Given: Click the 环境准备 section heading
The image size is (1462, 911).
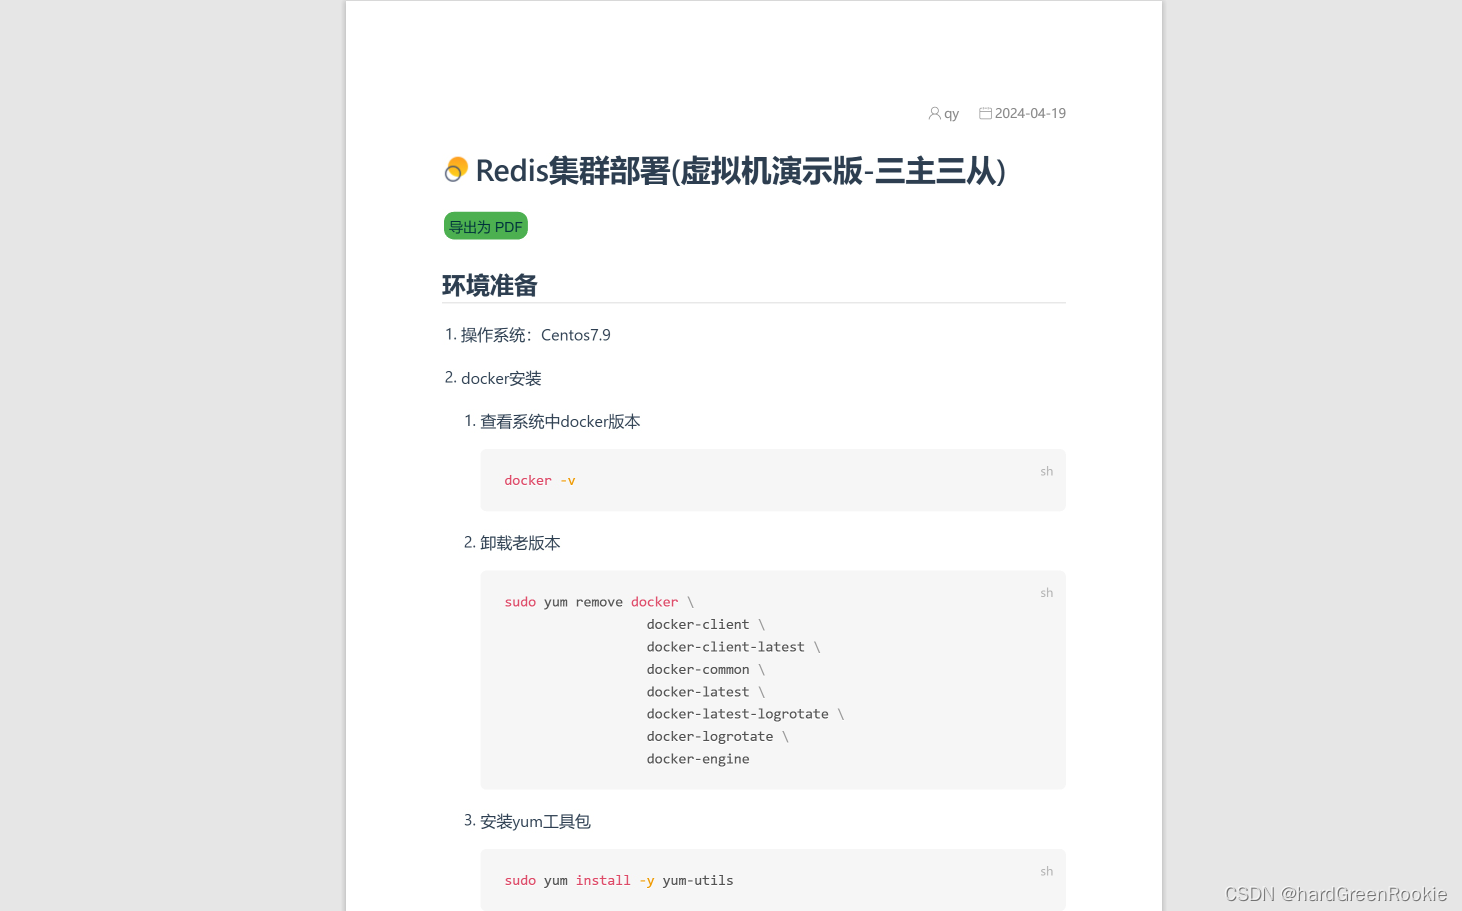Looking at the screenshot, I should [490, 286].
